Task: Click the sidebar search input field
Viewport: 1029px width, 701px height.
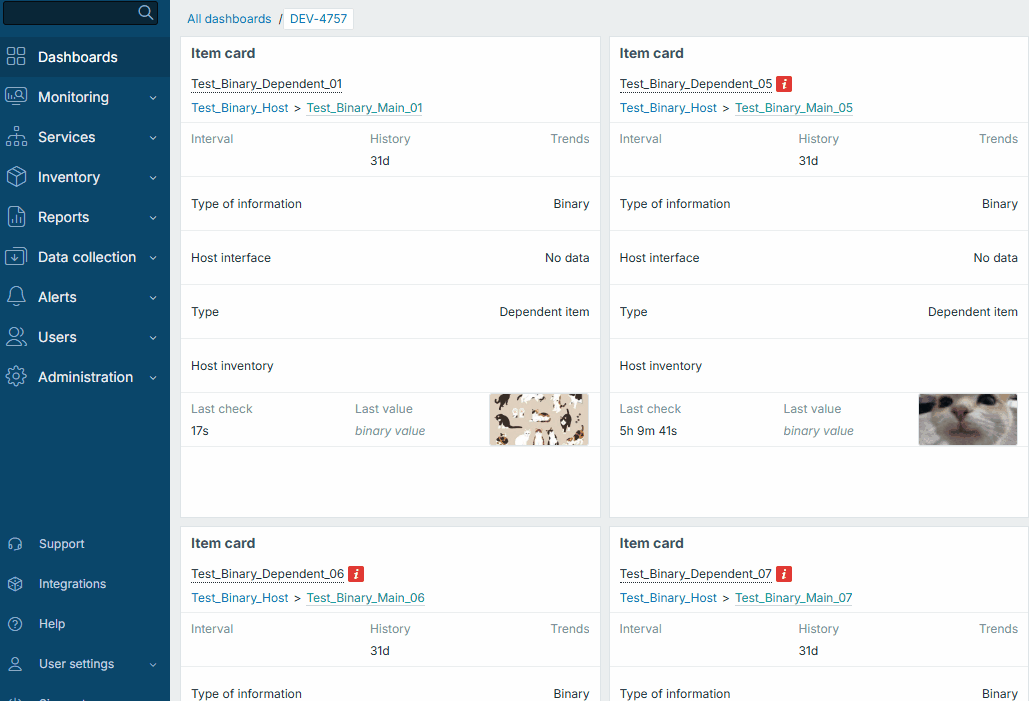Action: pyautogui.click(x=68, y=12)
